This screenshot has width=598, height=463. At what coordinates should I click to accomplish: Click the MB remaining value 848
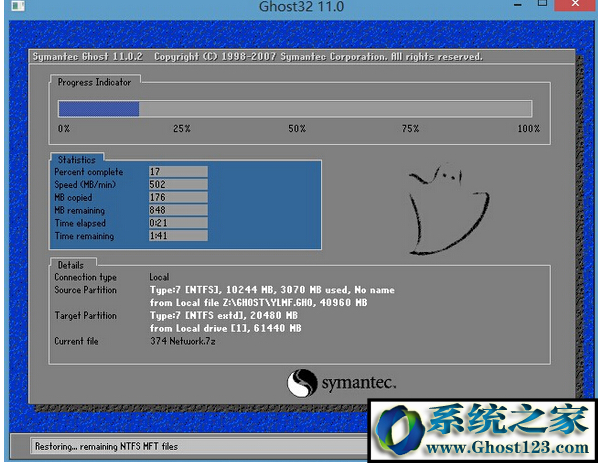coord(178,210)
